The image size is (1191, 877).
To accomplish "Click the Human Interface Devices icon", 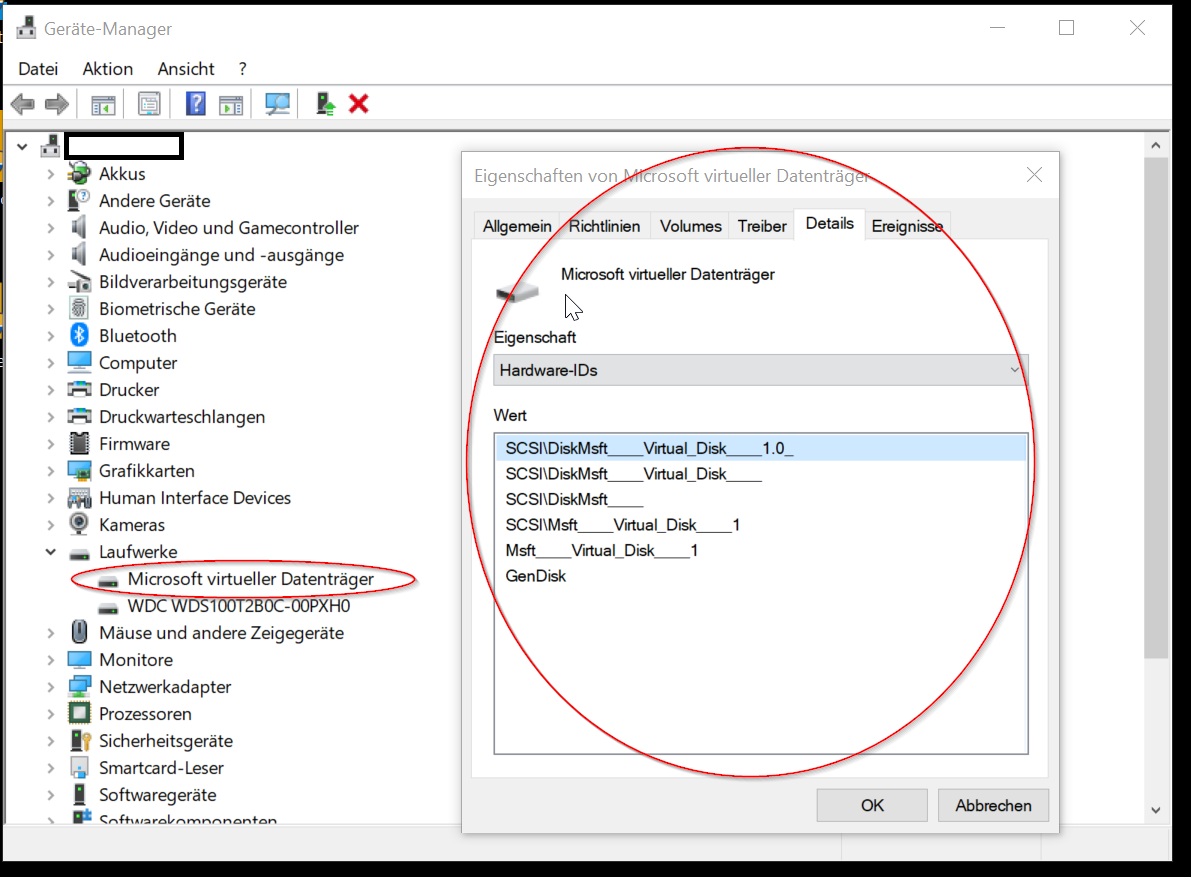I will pyautogui.click(x=79, y=498).
